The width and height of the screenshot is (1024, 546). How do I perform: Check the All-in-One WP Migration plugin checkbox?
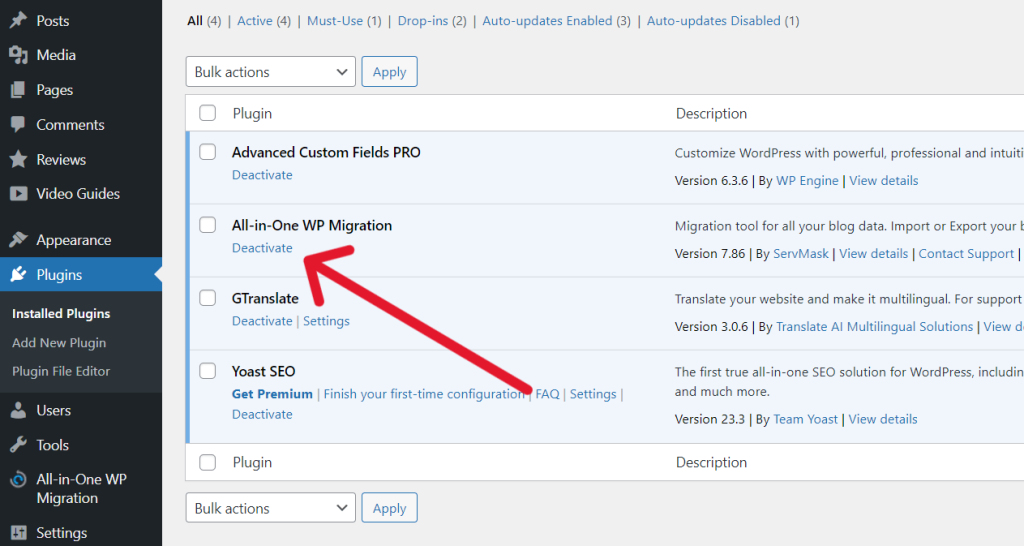coord(208,225)
